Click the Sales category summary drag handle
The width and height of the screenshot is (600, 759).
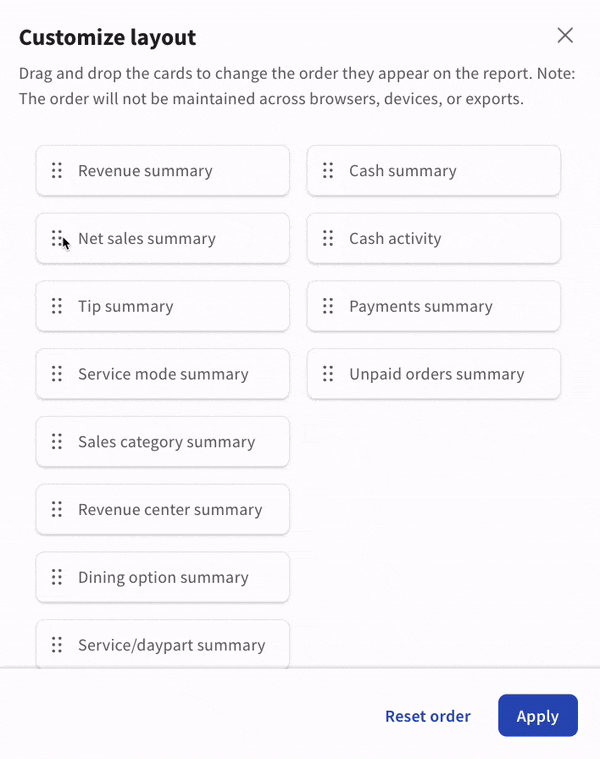click(57, 442)
